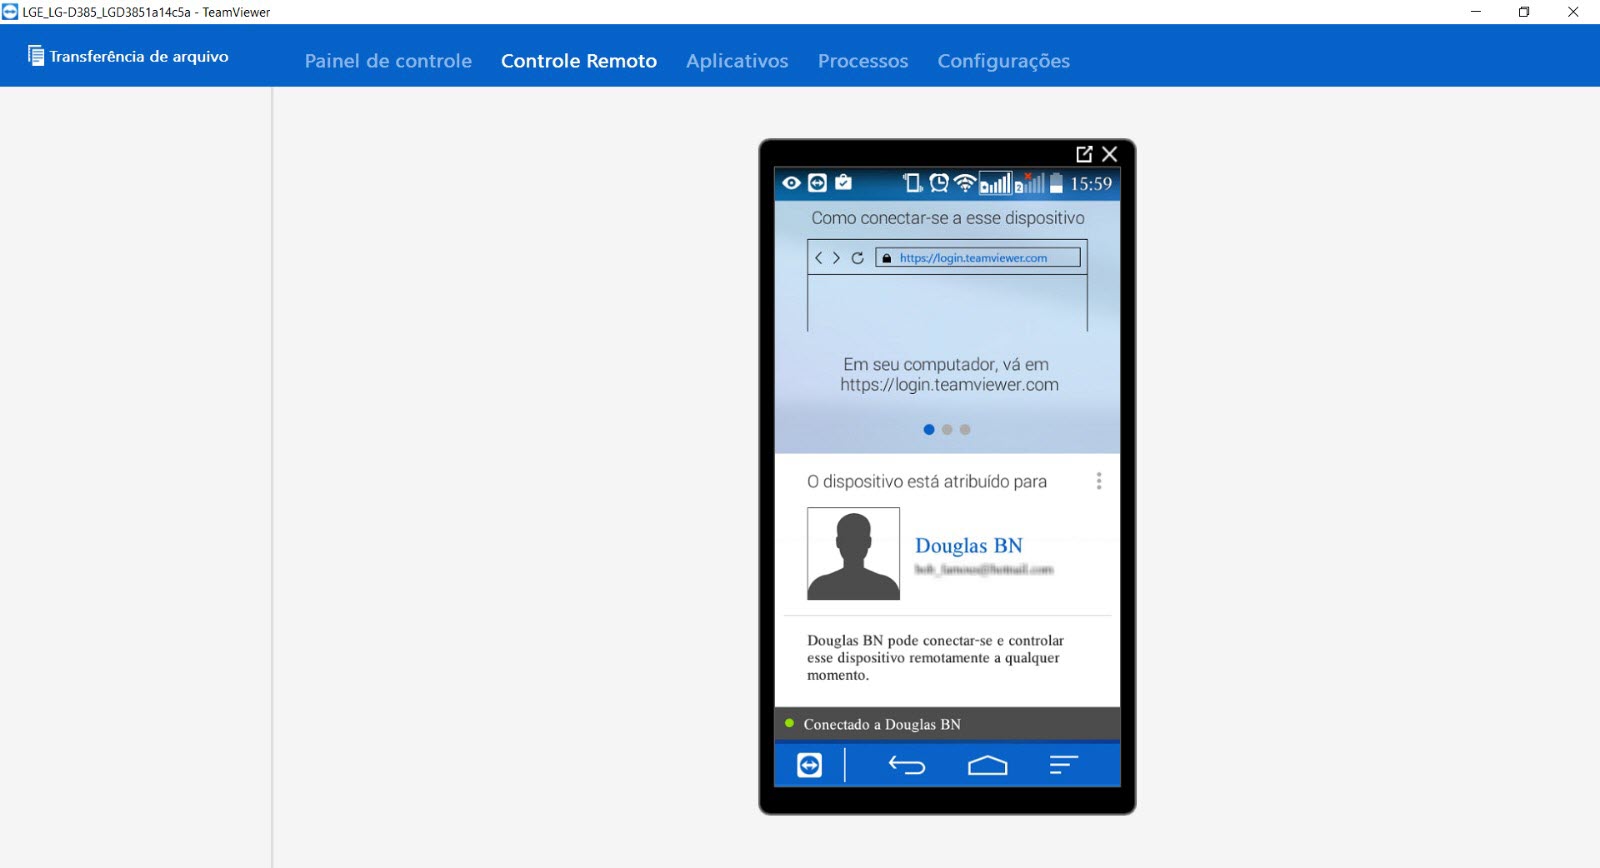Tap the Android back button
The width and height of the screenshot is (1600, 868).
click(x=907, y=766)
